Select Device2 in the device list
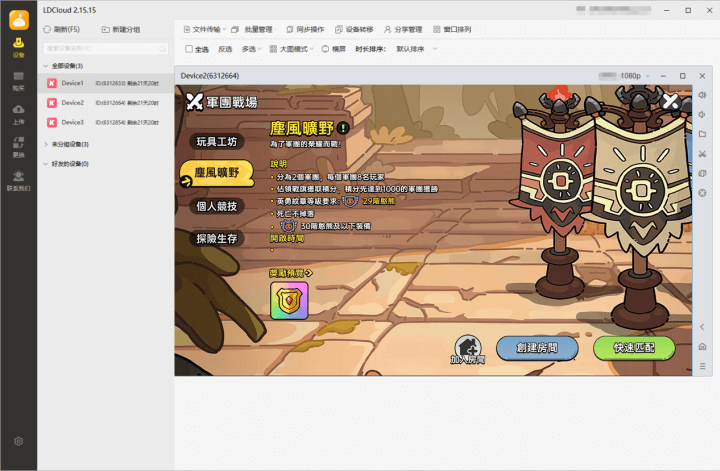 (105, 103)
